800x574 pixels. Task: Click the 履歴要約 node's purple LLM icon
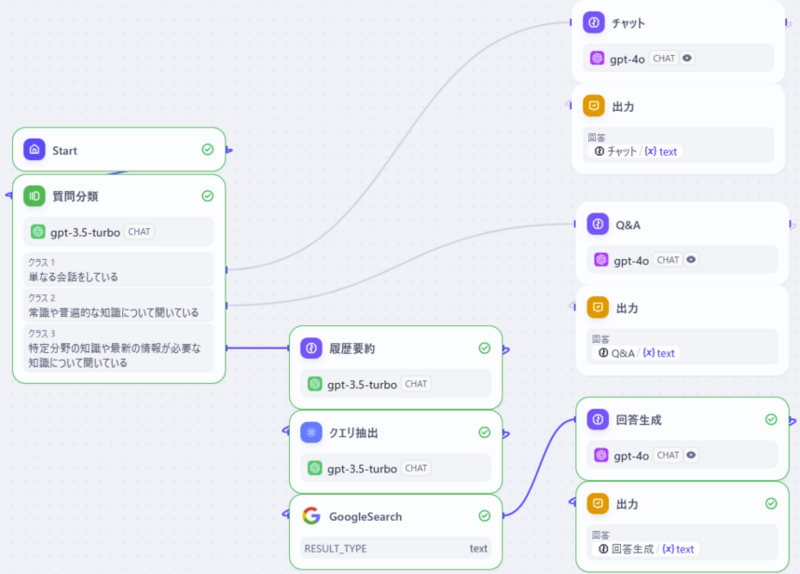click(x=312, y=348)
